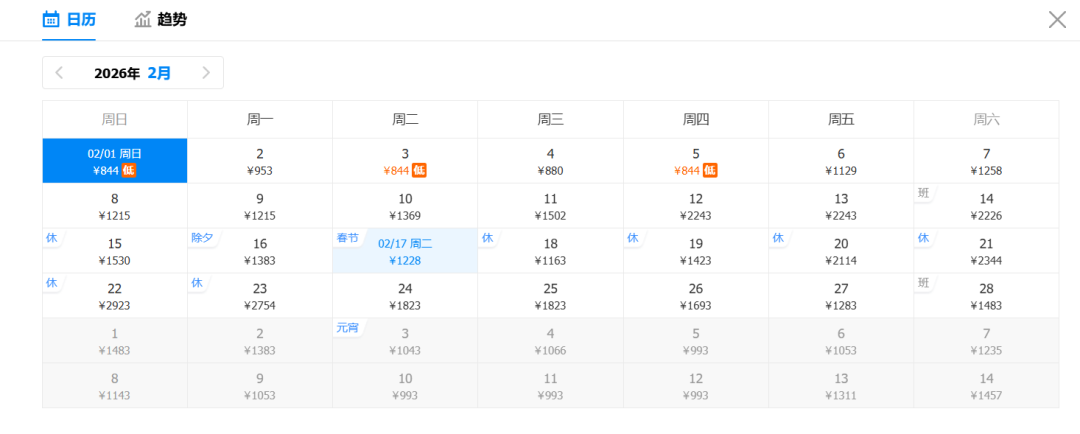
Task: Go to previous month with left chevron
Action: pyautogui.click(x=59, y=73)
